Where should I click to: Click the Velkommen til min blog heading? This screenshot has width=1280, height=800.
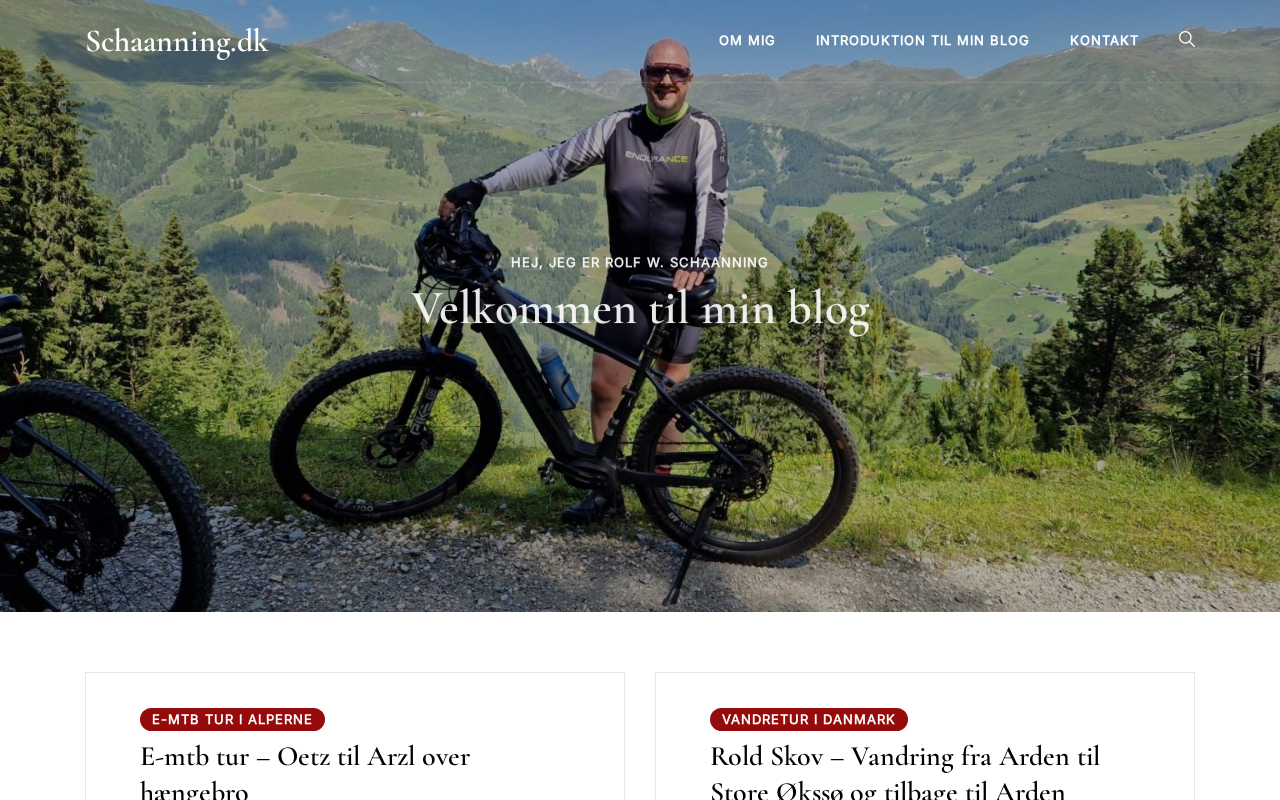point(640,308)
